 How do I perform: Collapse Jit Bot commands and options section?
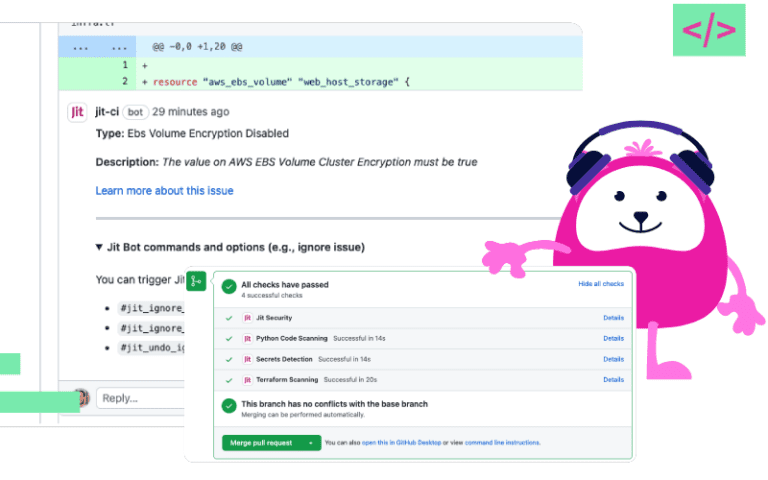click(99, 247)
